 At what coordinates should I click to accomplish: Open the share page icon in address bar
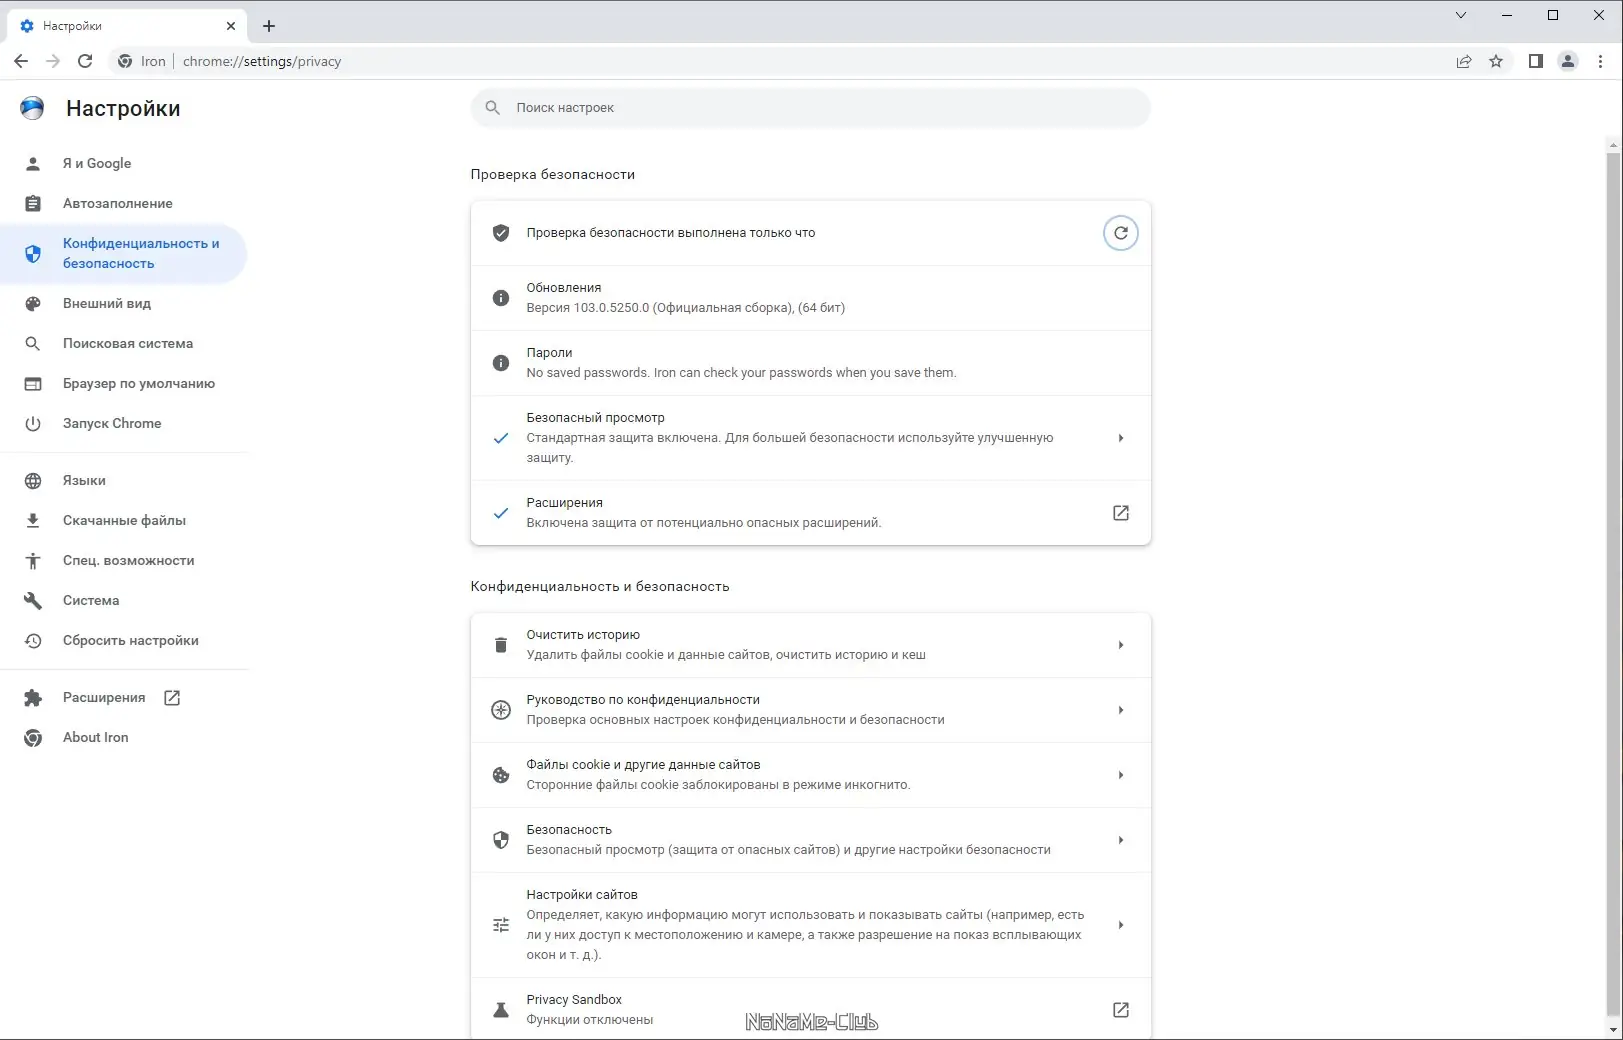click(1464, 61)
